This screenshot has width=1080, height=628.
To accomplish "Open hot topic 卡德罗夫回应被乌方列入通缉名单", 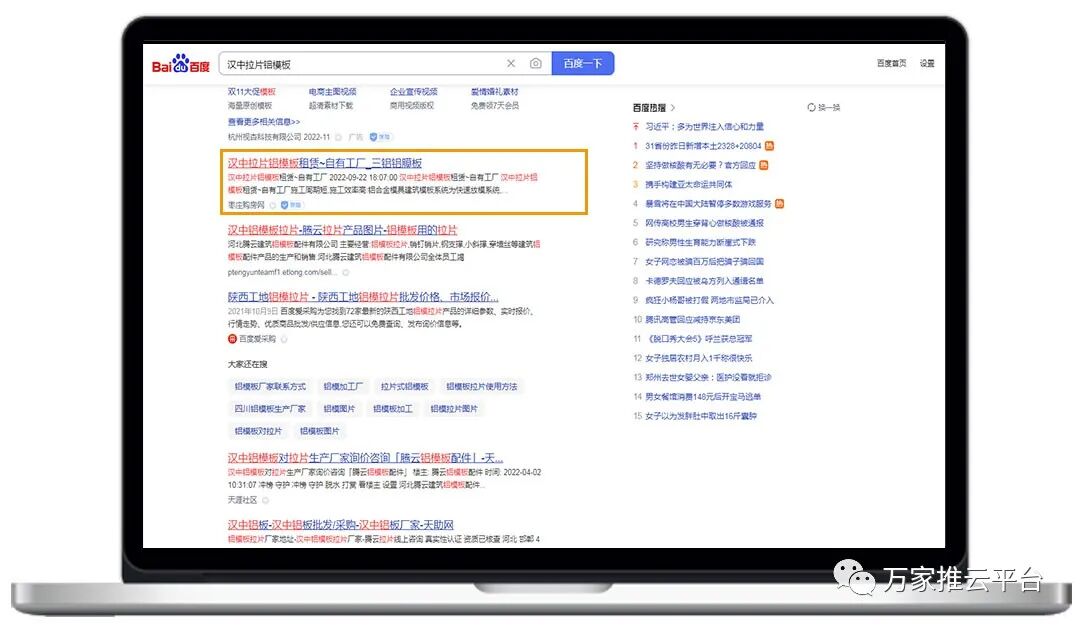I will (x=705, y=281).
